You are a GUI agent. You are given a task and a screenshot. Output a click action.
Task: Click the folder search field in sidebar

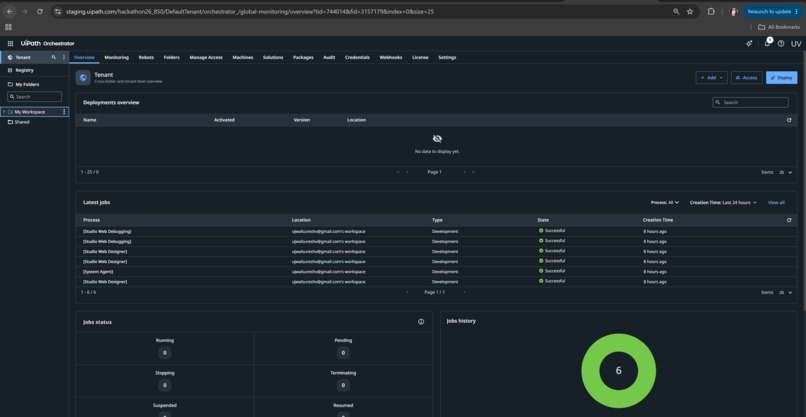click(x=34, y=97)
